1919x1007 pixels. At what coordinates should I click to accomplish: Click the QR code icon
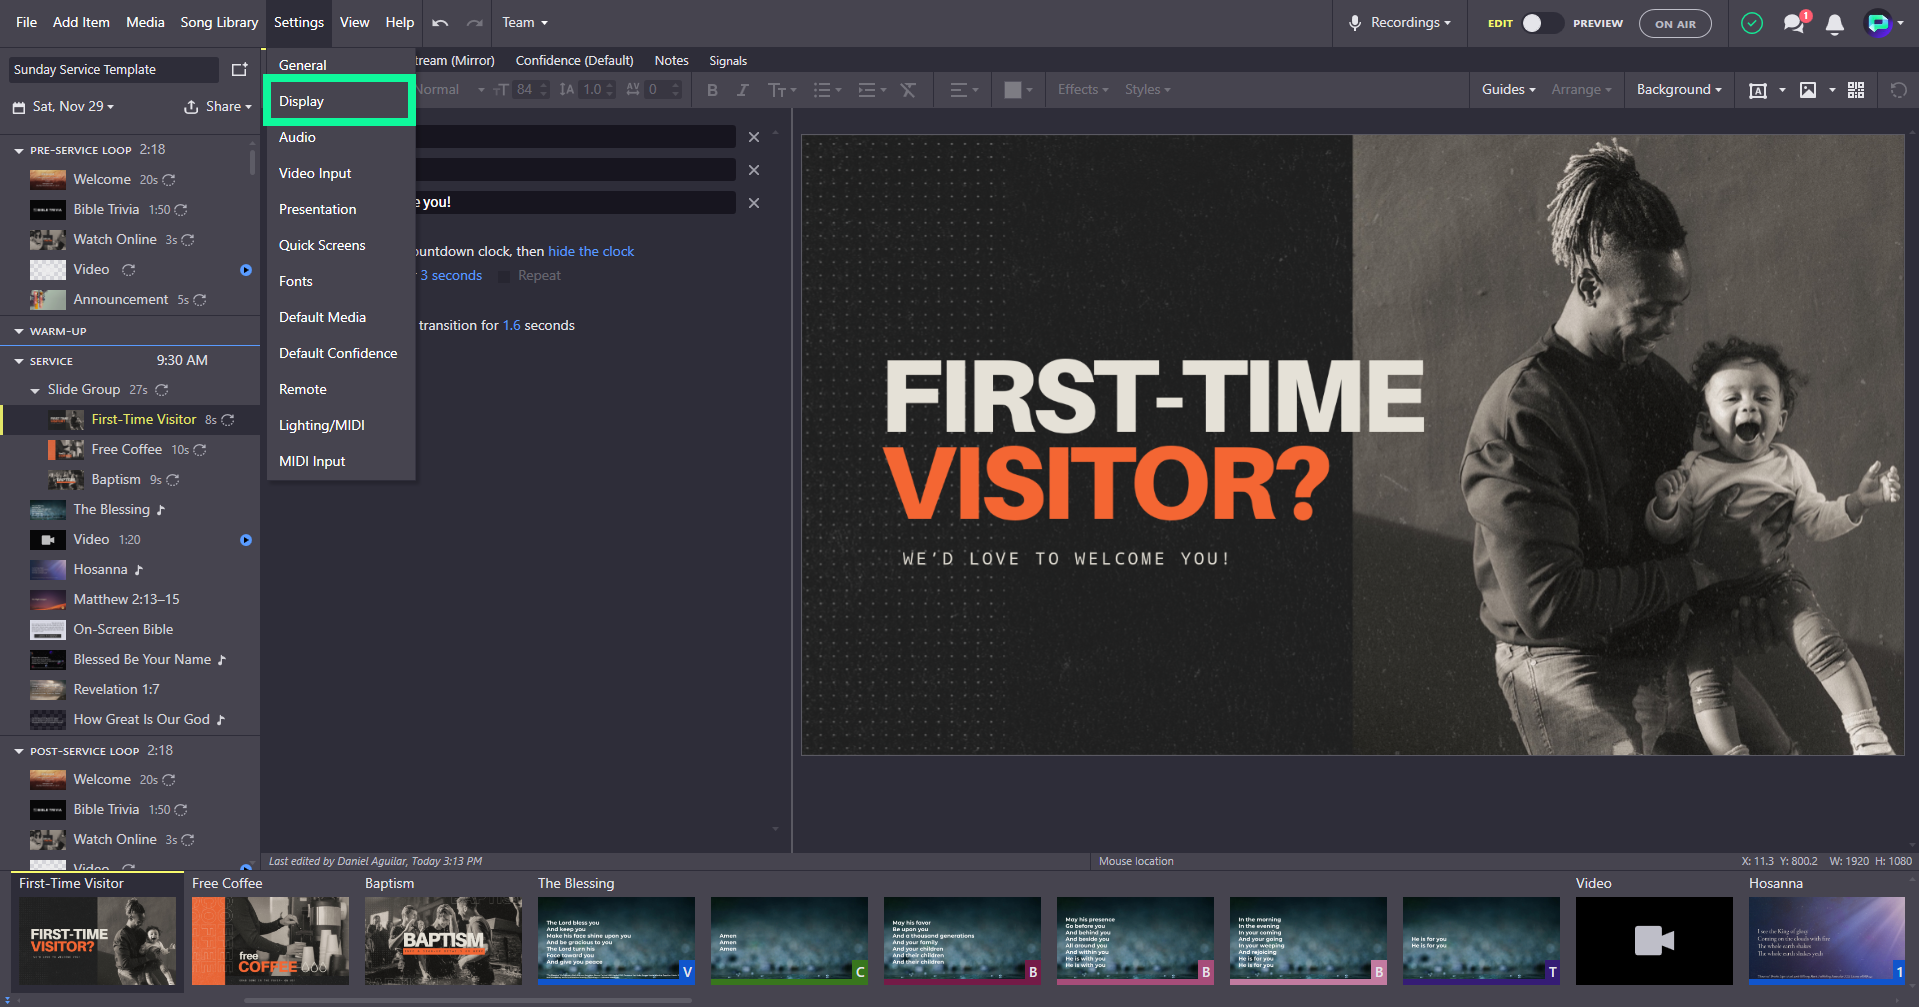tap(1856, 90)
